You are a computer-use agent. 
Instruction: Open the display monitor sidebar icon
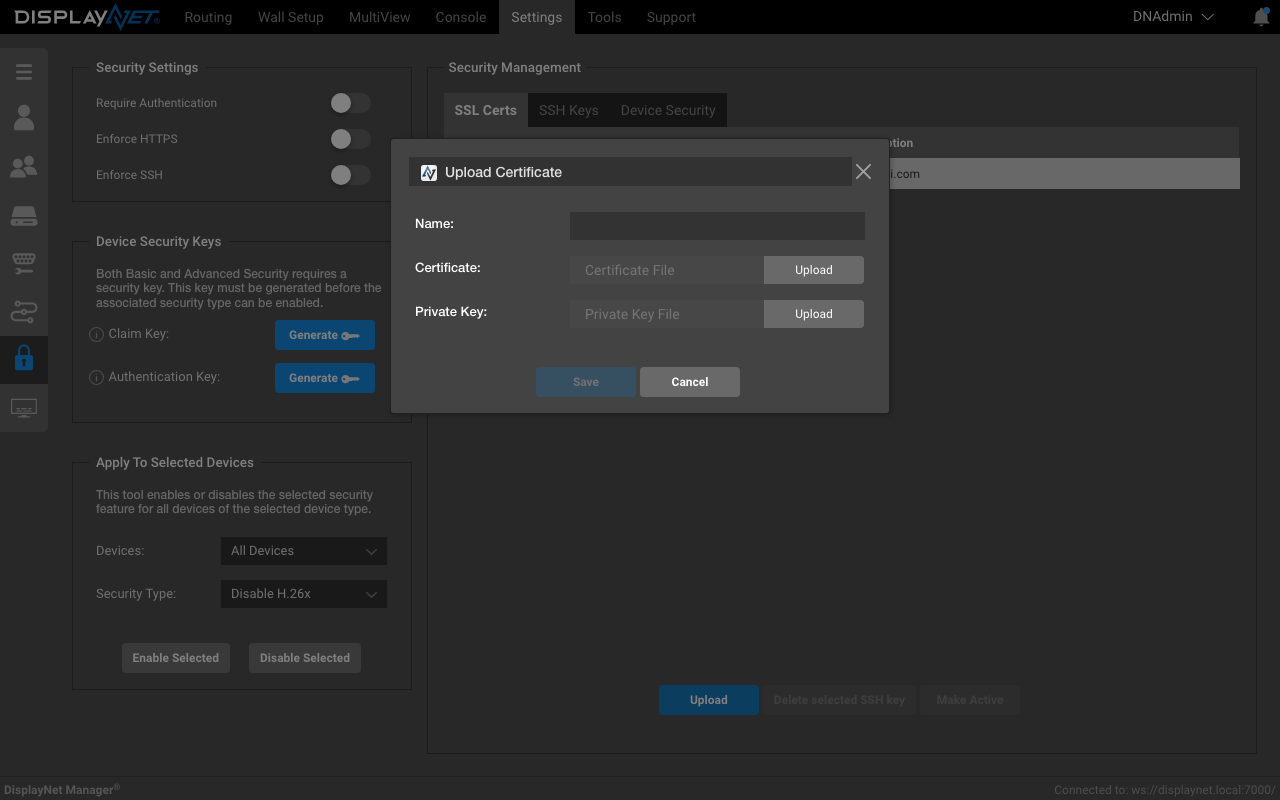point(24,408)
